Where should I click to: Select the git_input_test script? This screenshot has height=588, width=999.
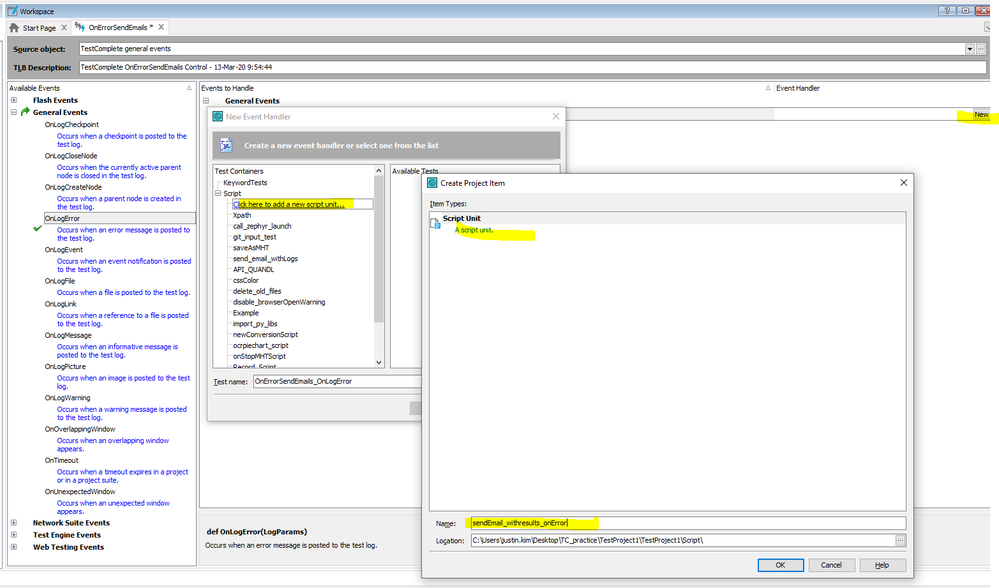254,237
